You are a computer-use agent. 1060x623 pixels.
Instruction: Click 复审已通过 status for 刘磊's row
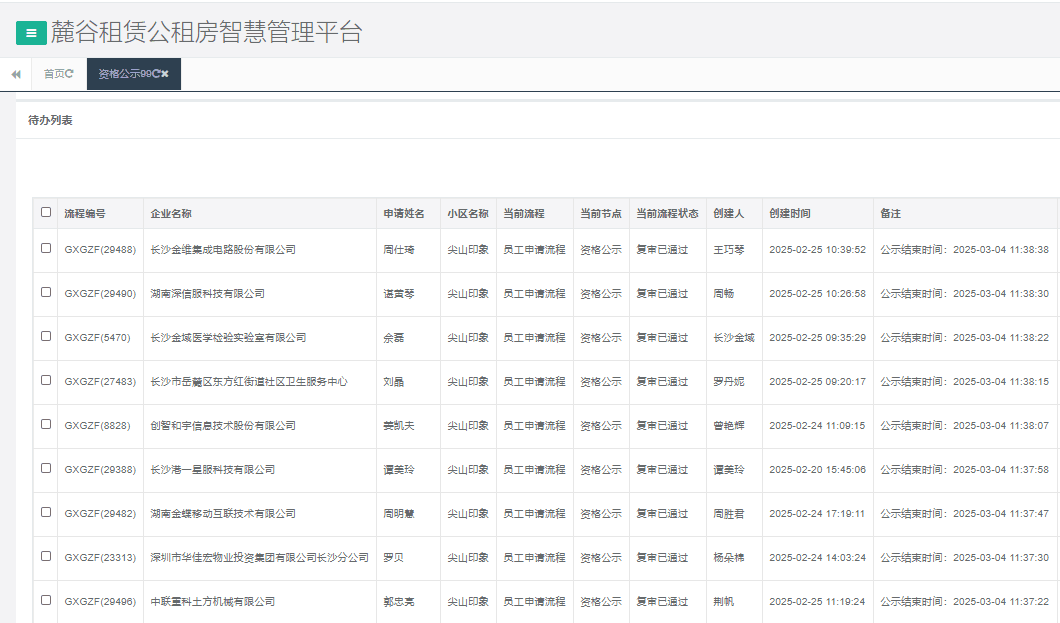click(x=663, y=381)
